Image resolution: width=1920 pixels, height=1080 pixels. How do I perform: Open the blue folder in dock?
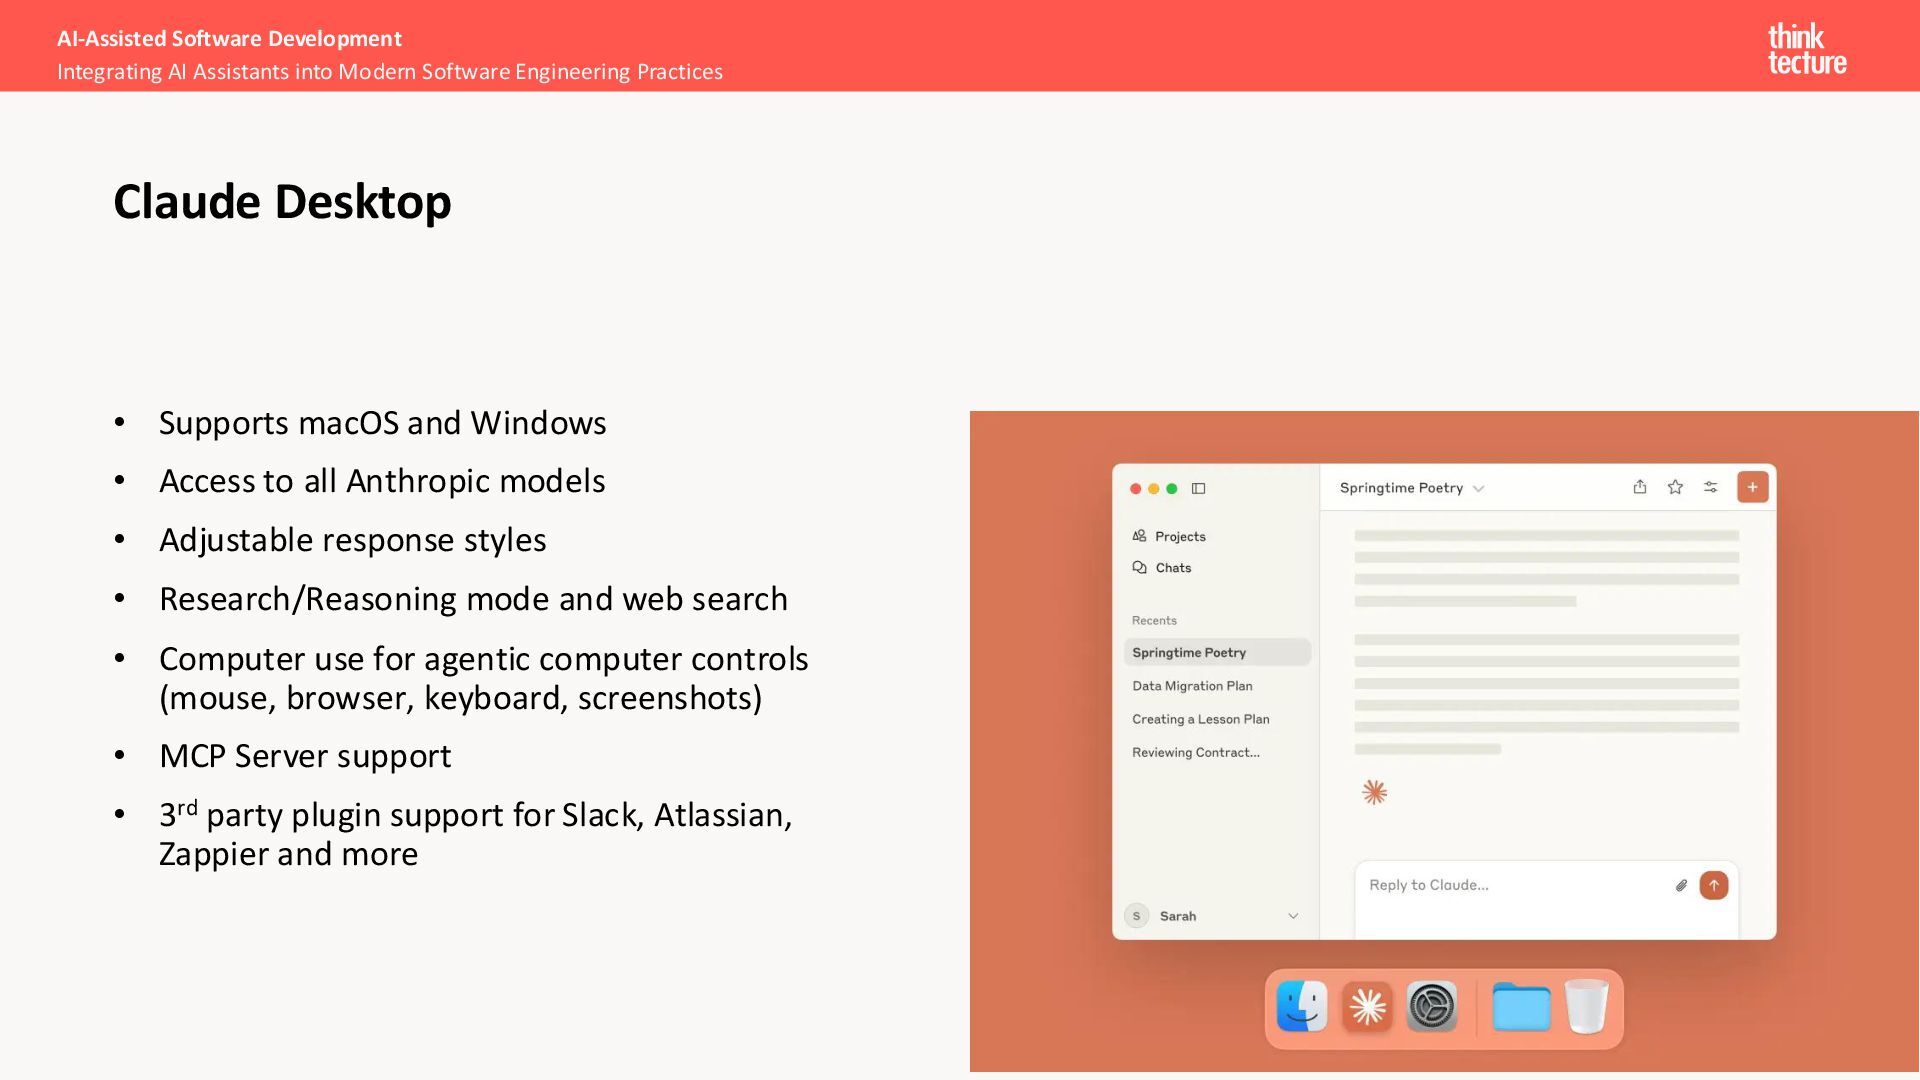(x=1520, y=1007)
